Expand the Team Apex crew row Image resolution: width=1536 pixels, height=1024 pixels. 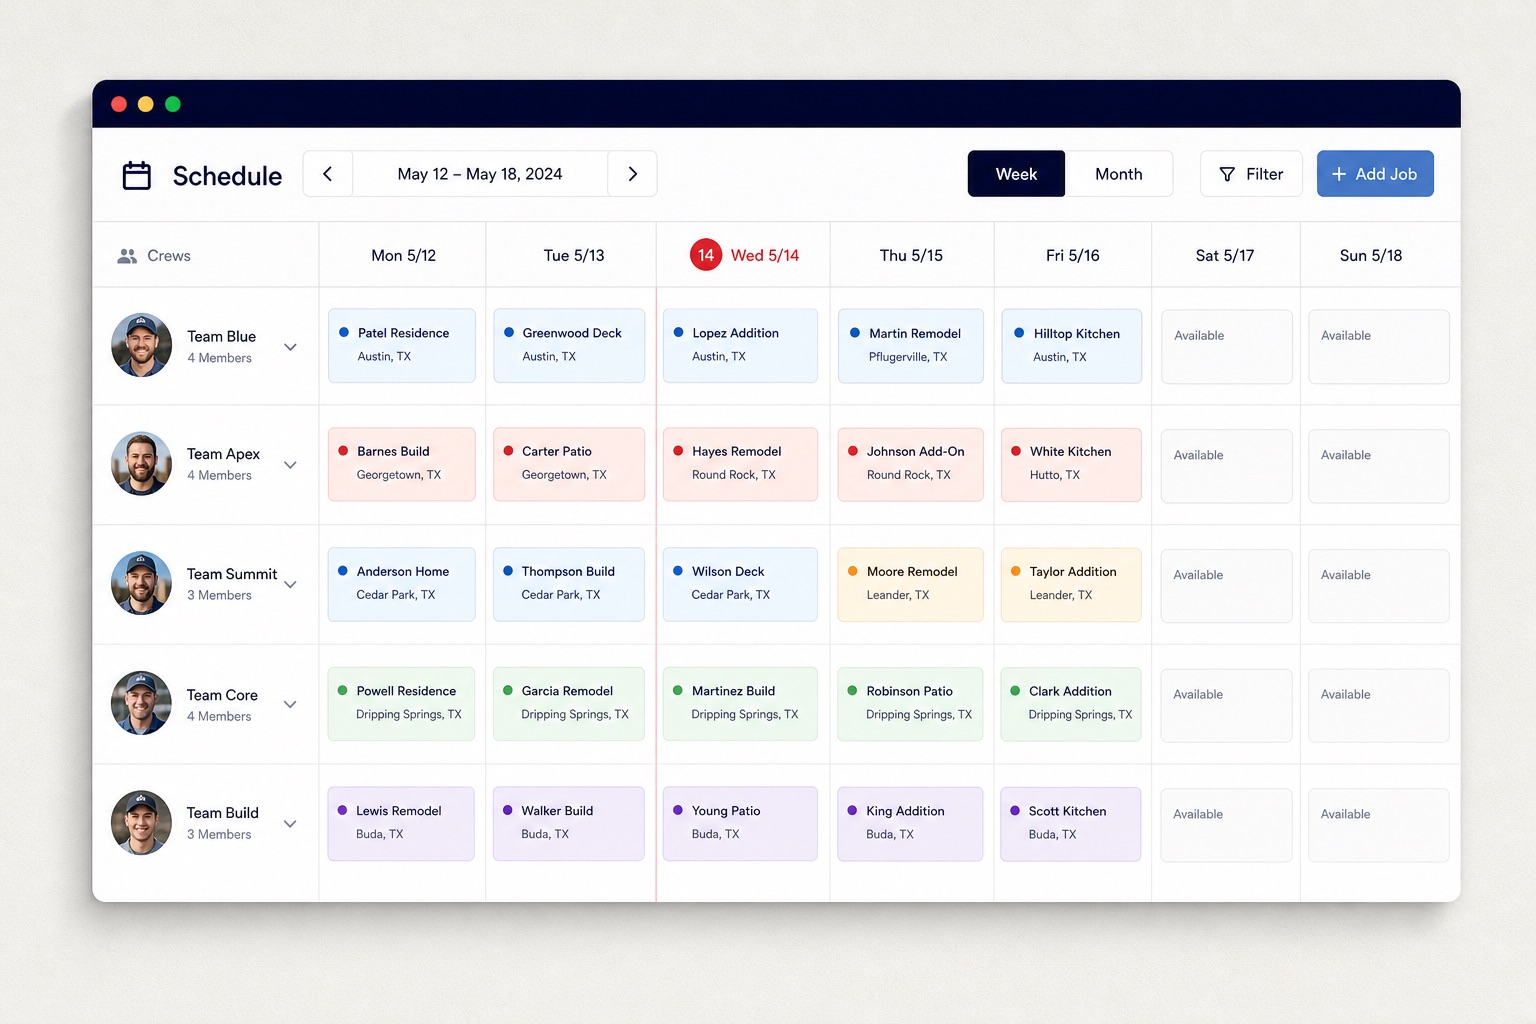(290, 465)
